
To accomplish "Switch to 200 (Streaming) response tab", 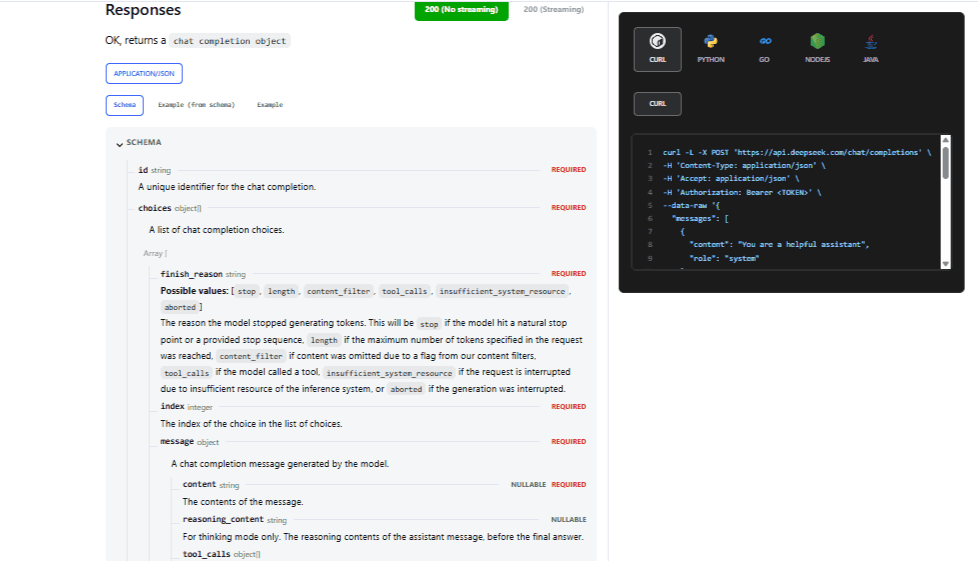I will pos(554,10).
